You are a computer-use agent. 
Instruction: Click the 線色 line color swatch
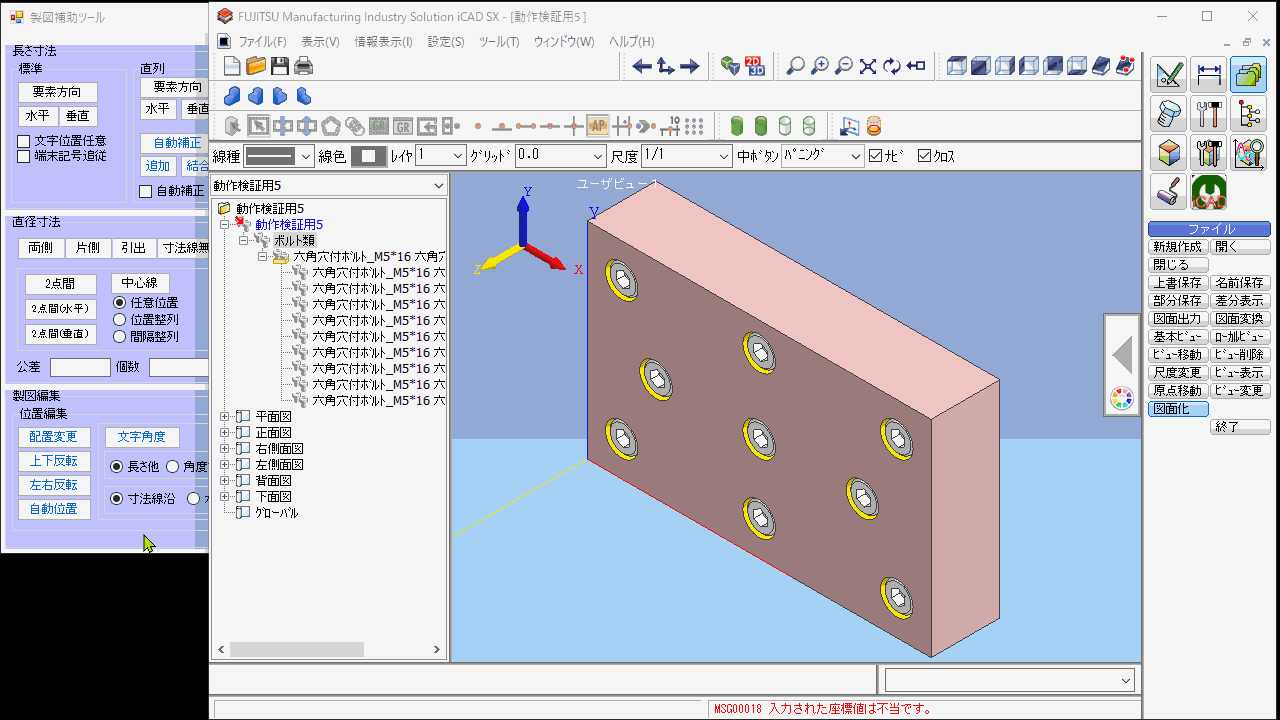[369, 156]
